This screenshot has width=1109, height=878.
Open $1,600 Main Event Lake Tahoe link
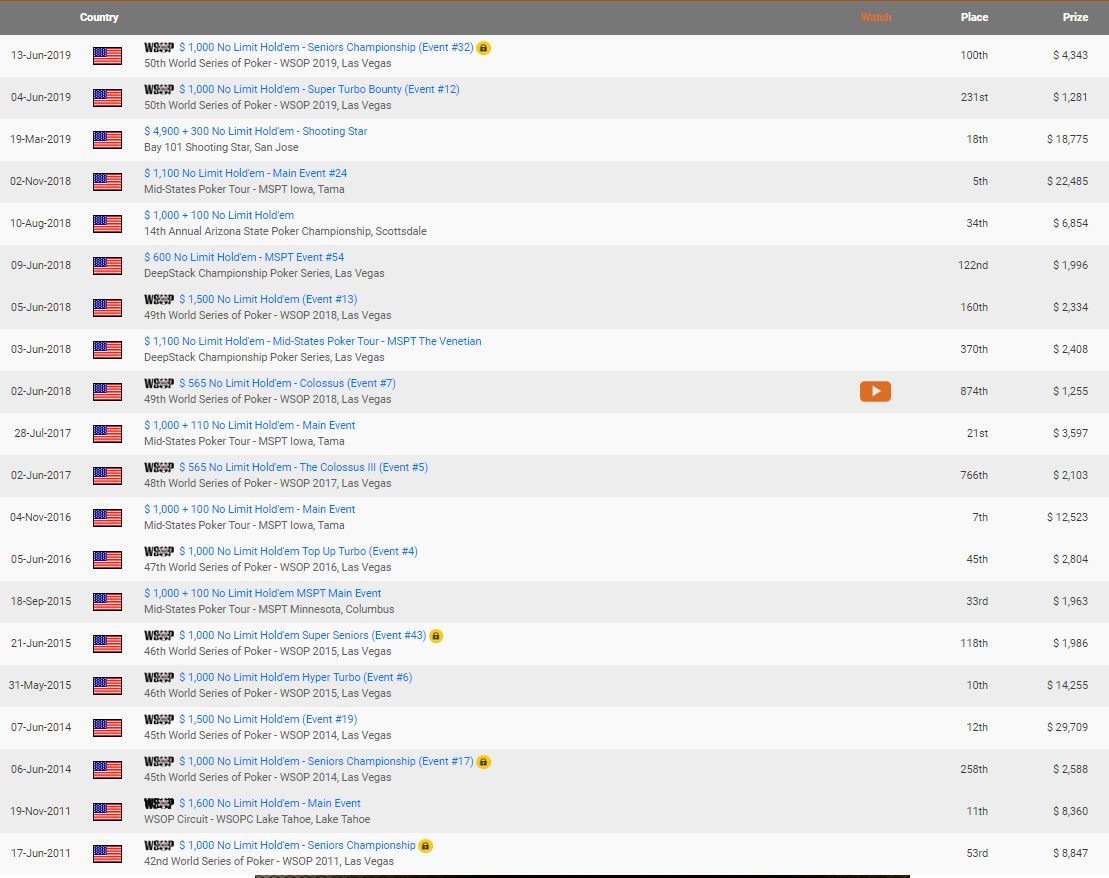(x=269, y=803)
